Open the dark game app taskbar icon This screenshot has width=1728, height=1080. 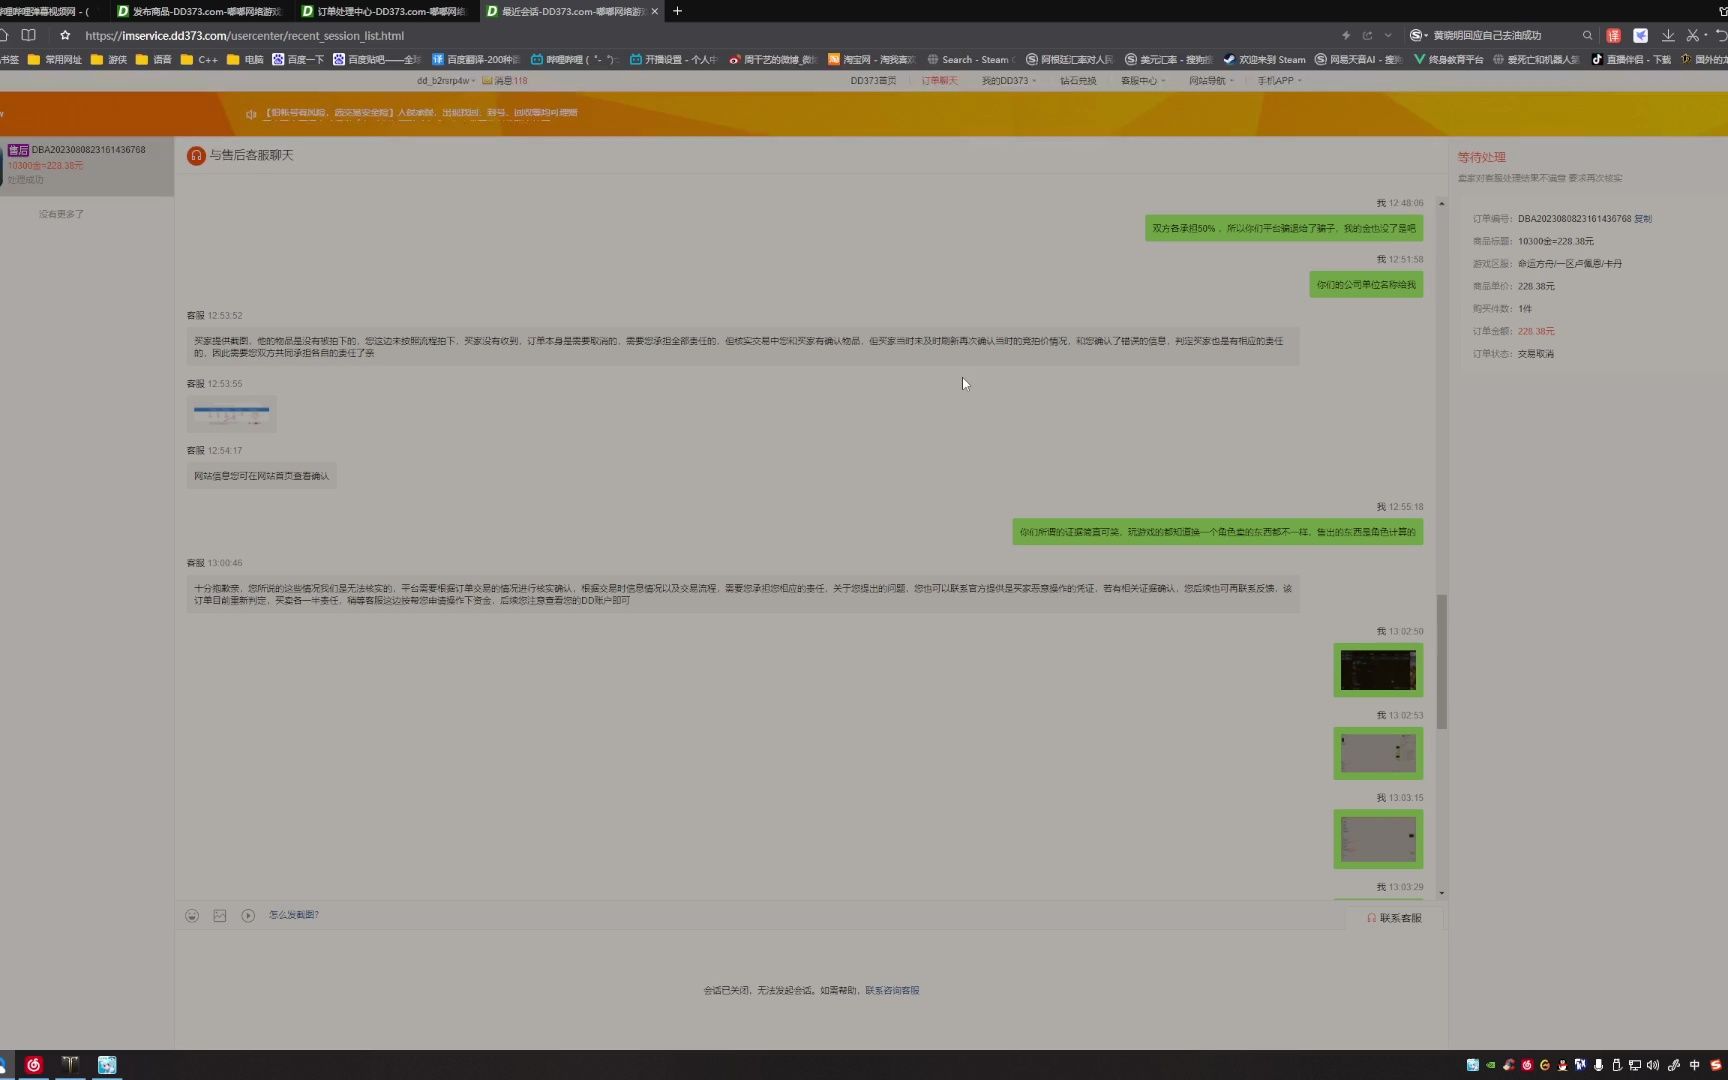(x=70, y=1065)
